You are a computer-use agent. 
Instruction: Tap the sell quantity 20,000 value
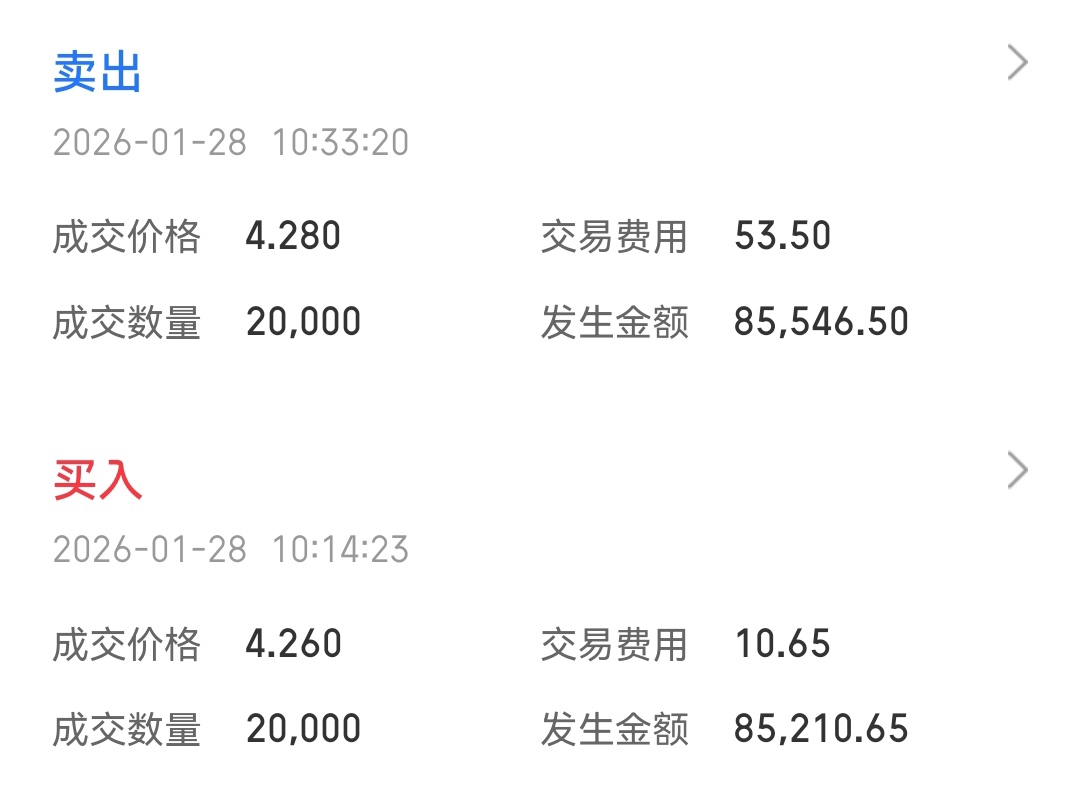[303, 322]
